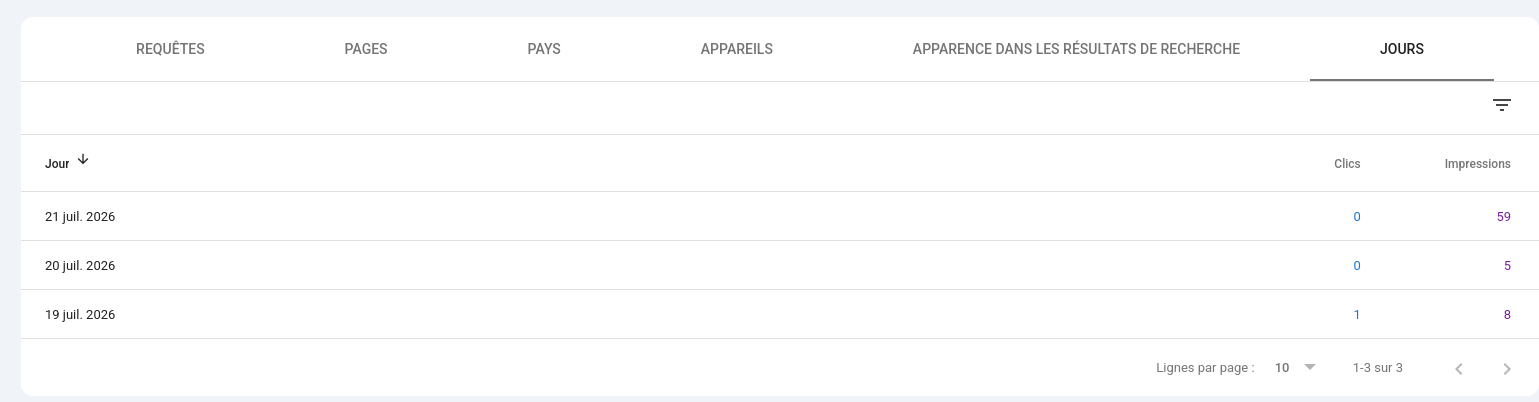
Task: Select the 20 juil. 2026 row
Action: (779, 265)
